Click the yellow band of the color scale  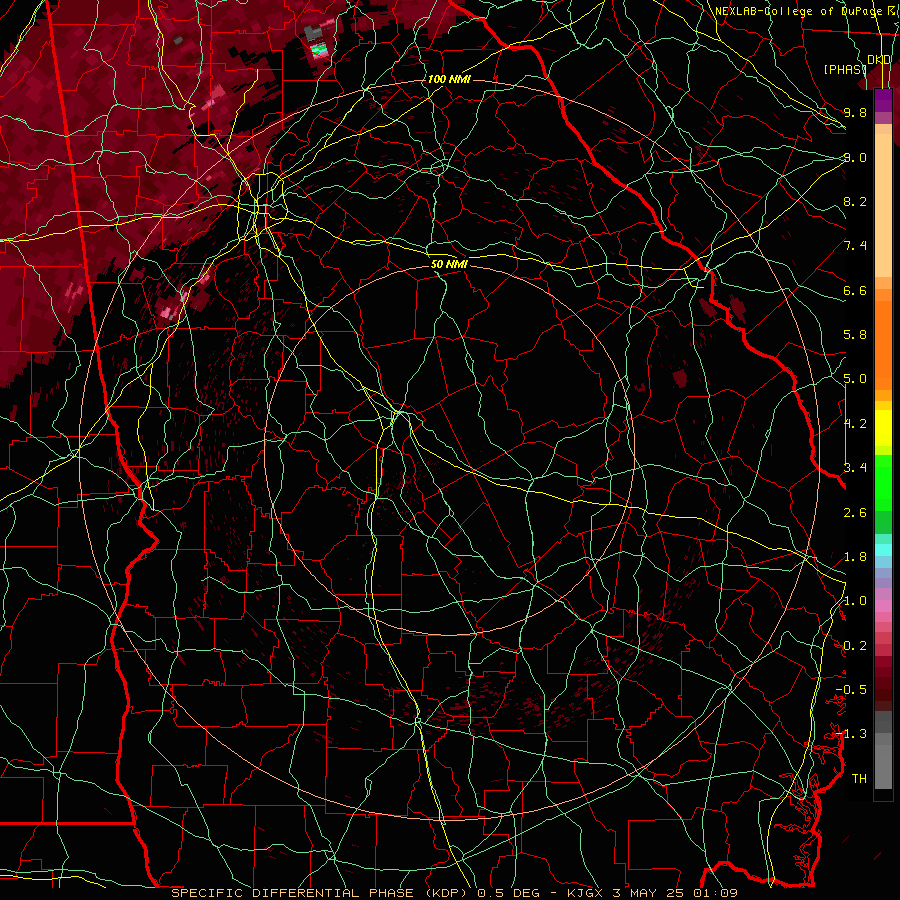click(883, 428)
